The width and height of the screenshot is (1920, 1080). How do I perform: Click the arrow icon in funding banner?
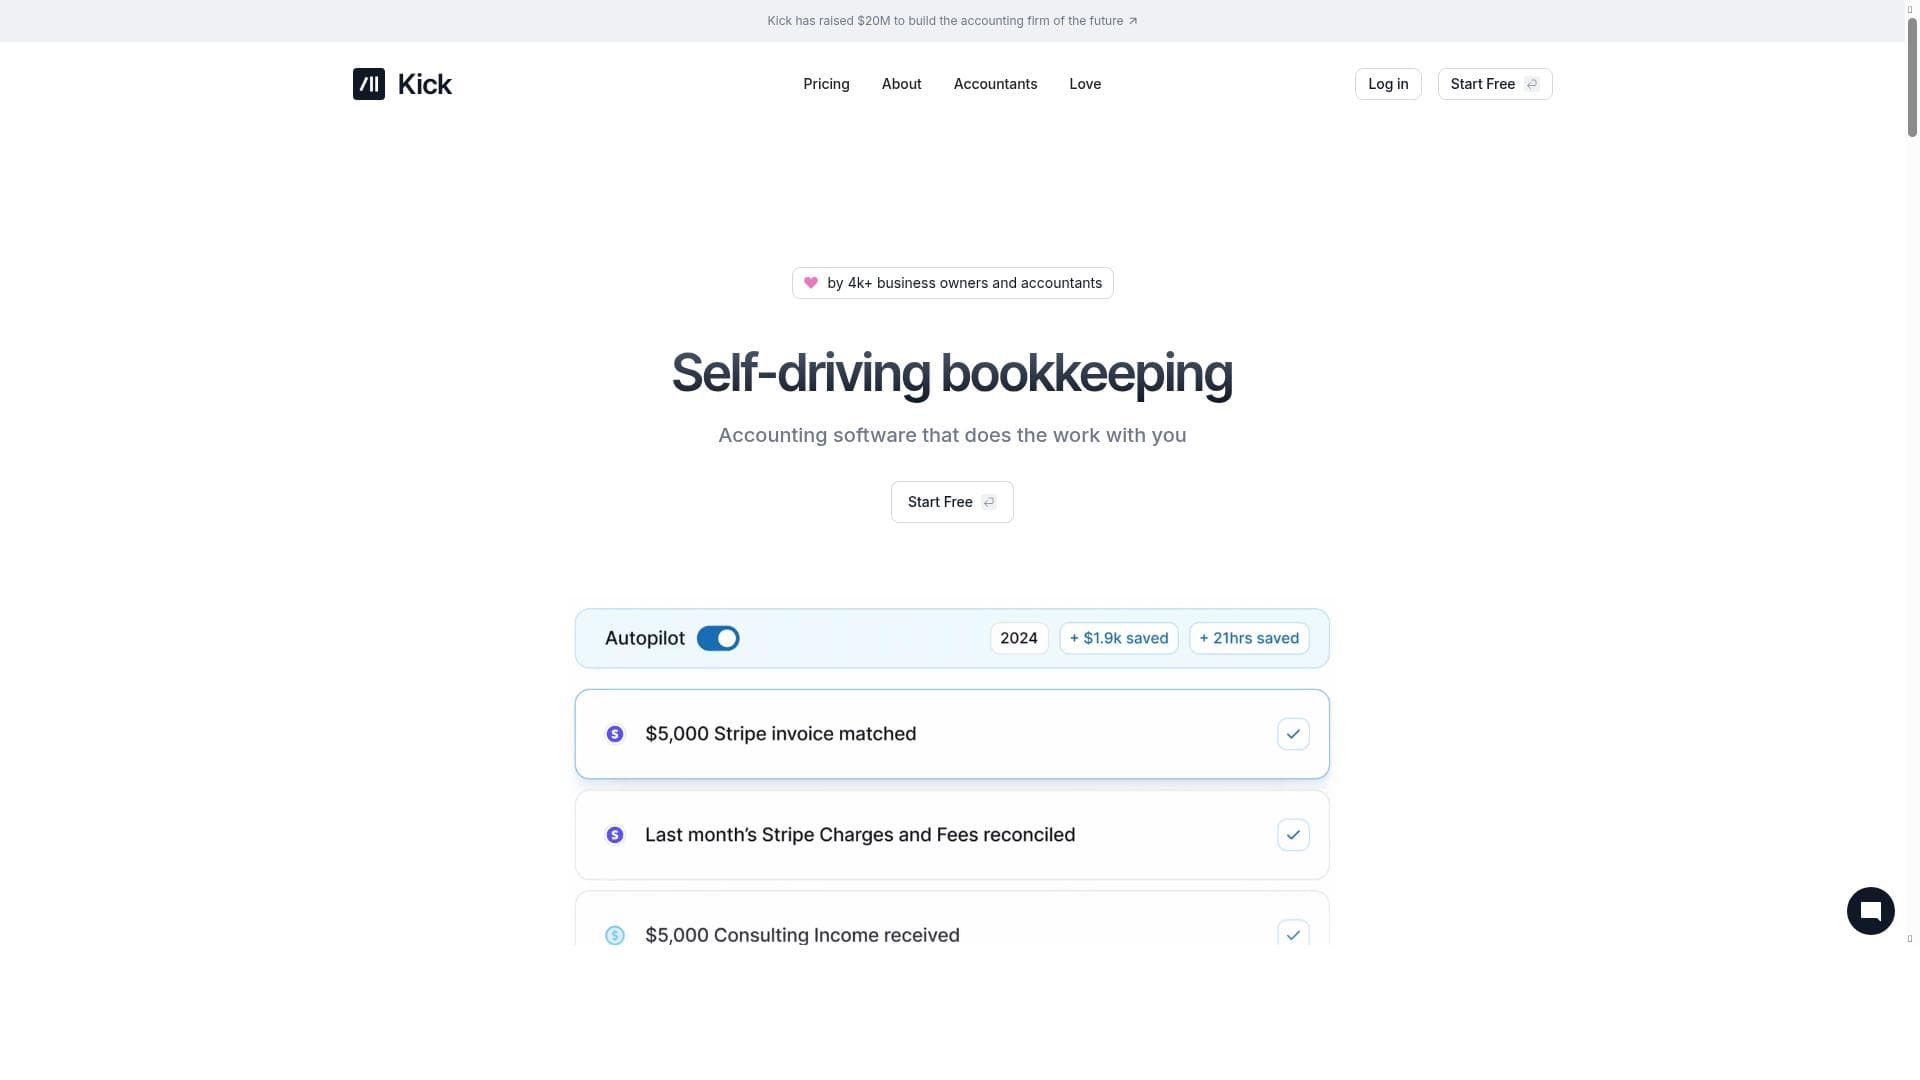1133,21
